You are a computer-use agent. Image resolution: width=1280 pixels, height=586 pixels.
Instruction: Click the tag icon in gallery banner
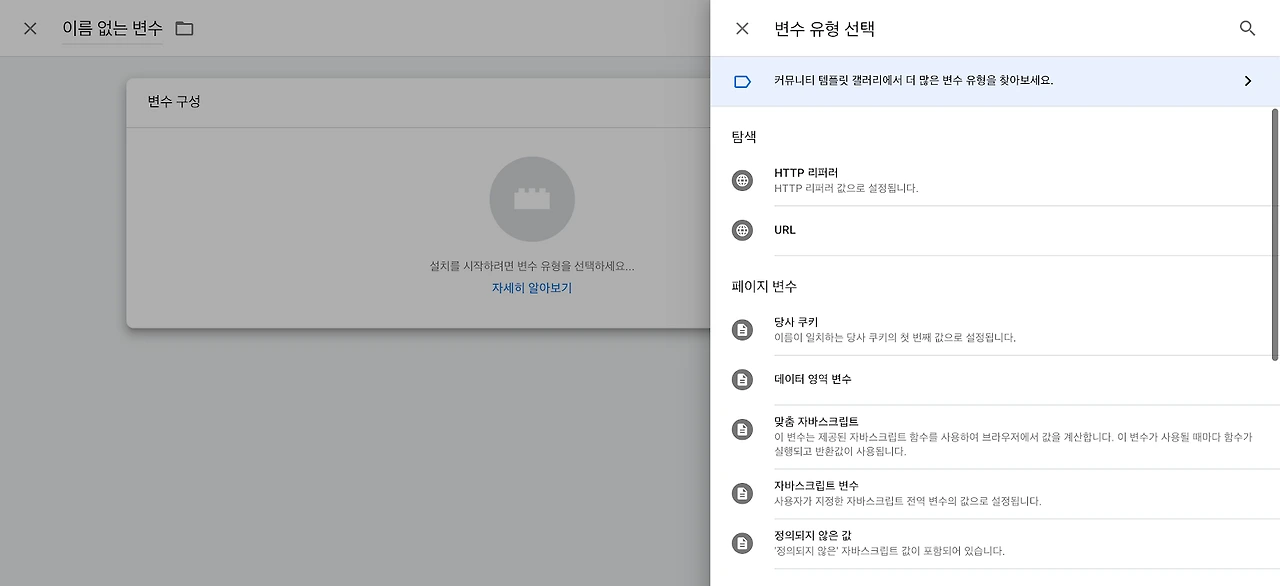click(x=742, y=82)
